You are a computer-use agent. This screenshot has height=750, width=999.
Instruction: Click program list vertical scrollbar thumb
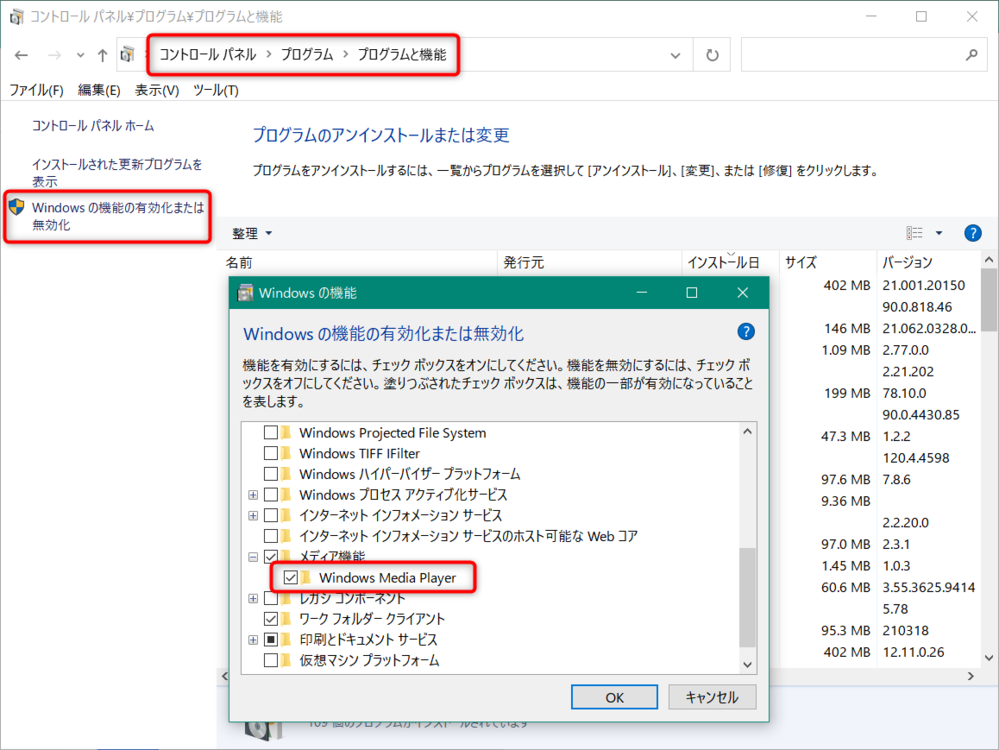(x=989, y=300)
